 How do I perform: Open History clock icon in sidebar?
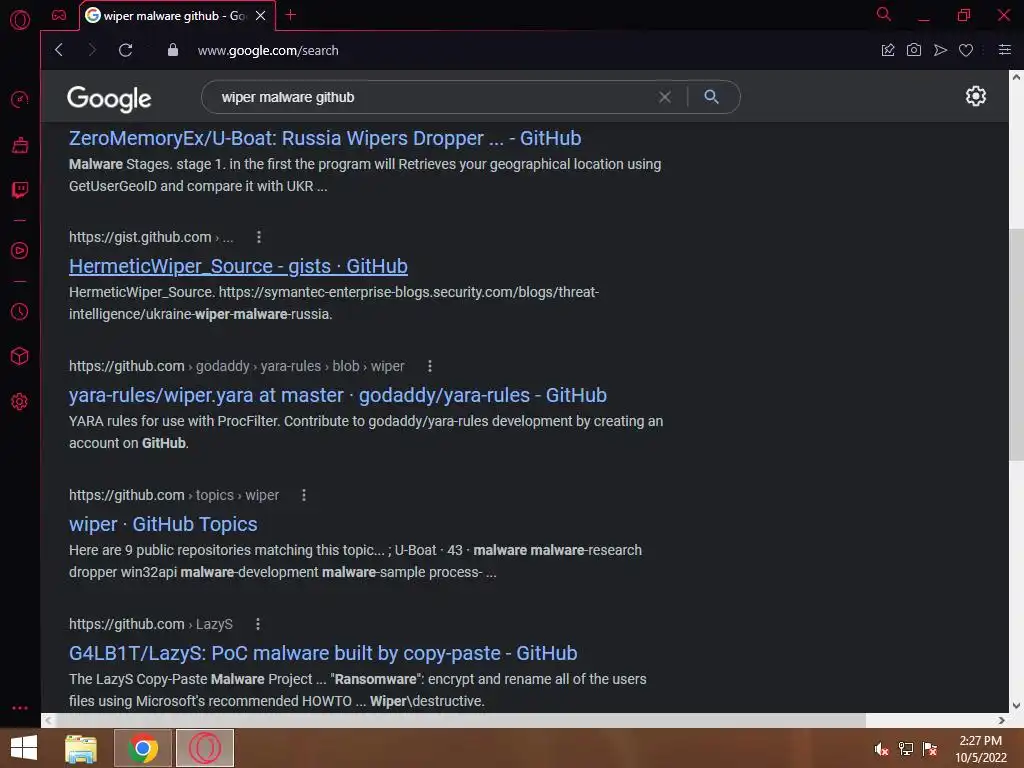[20, 312]
